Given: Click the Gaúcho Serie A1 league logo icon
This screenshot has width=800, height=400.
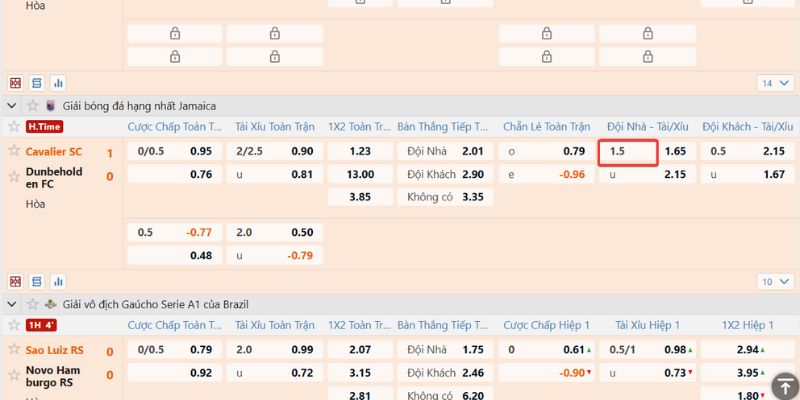Looking at the screenshot, I should (52, 304).
